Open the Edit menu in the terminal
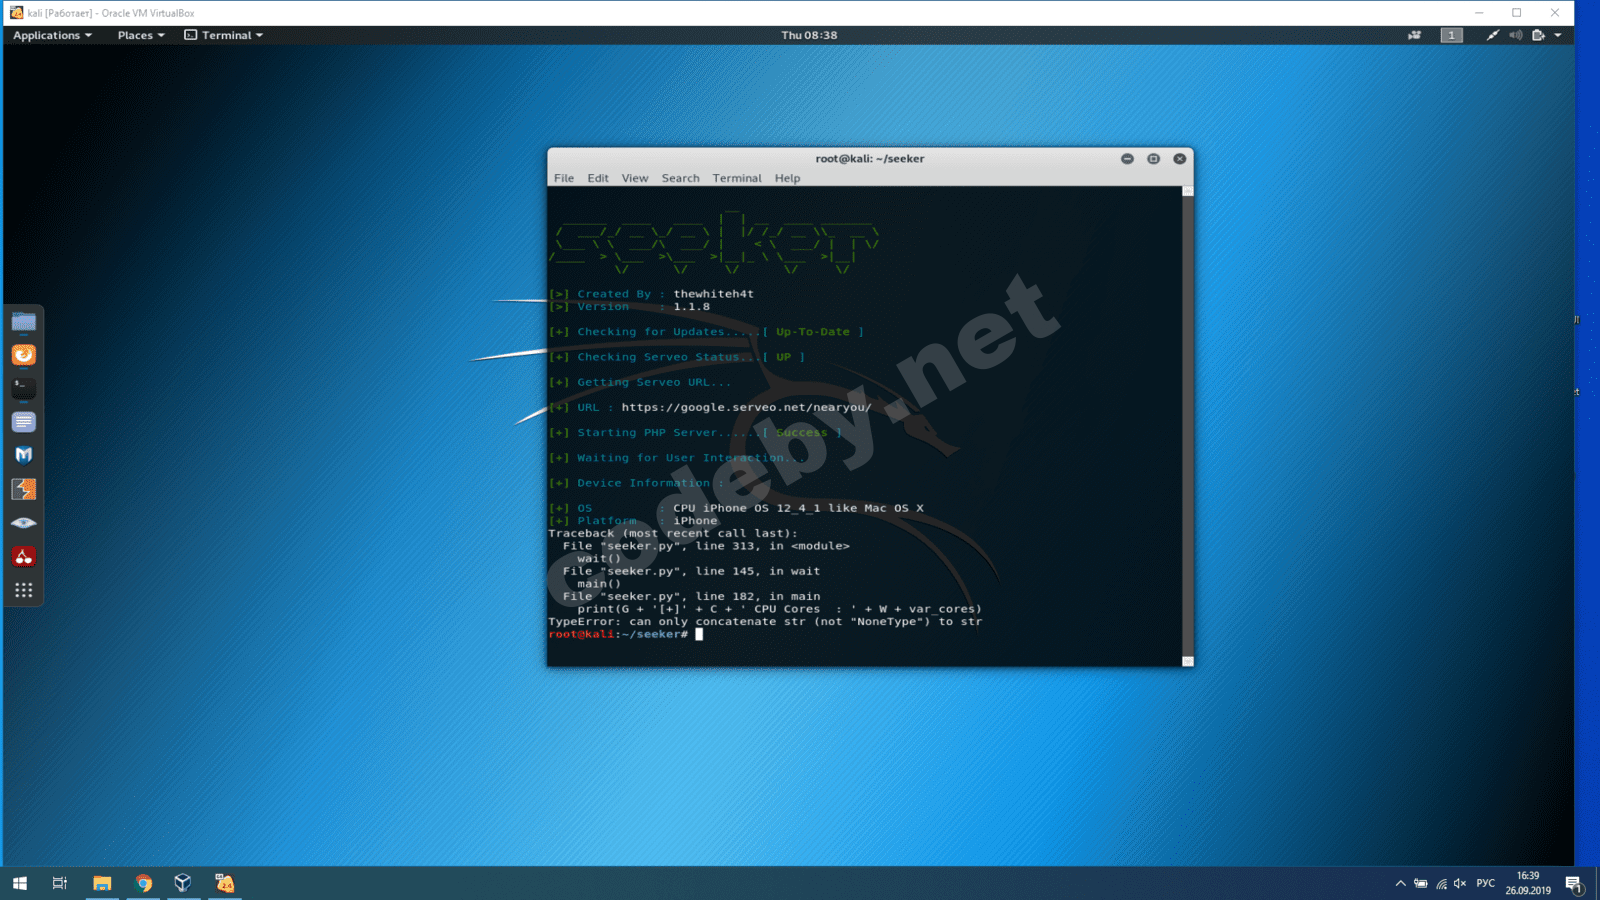 [598, 178]
